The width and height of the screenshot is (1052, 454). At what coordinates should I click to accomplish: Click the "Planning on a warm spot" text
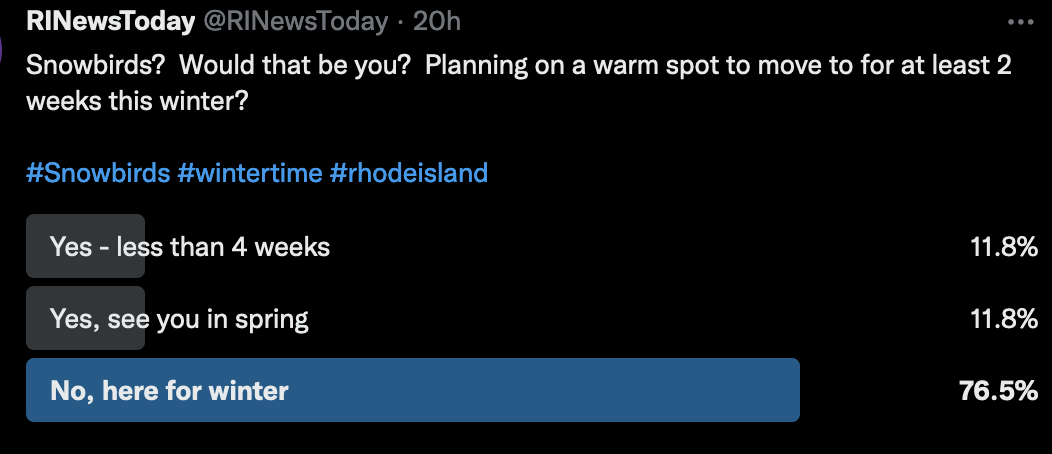532,68
